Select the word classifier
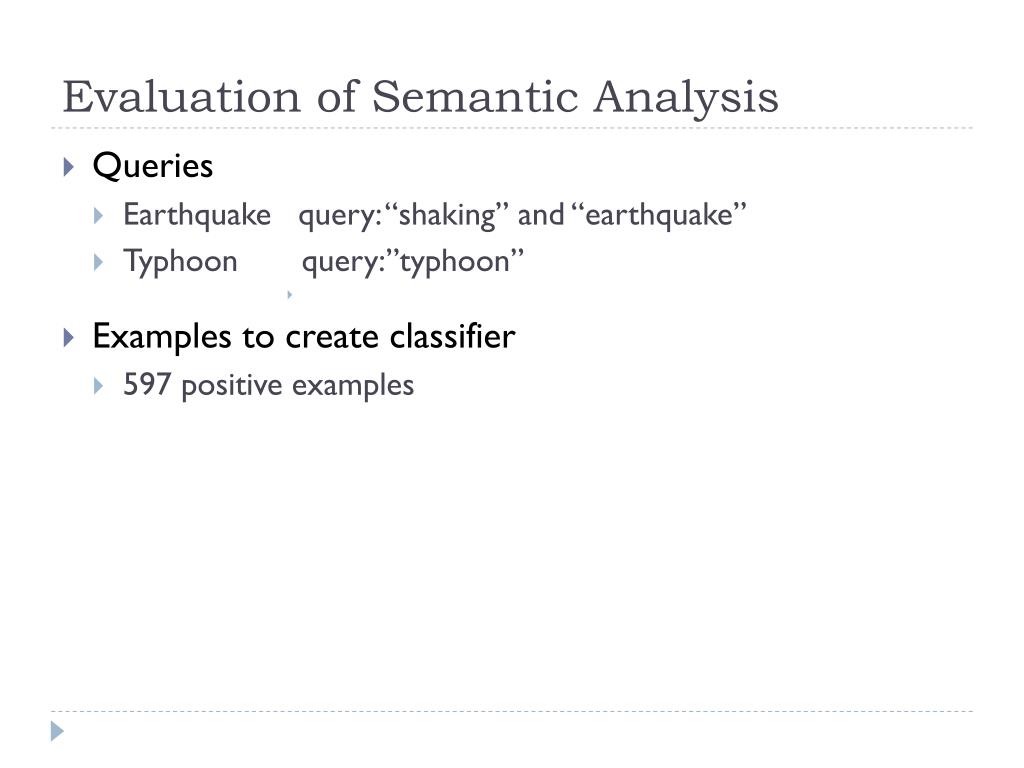The image size is (1024, 768). (453, 336)
